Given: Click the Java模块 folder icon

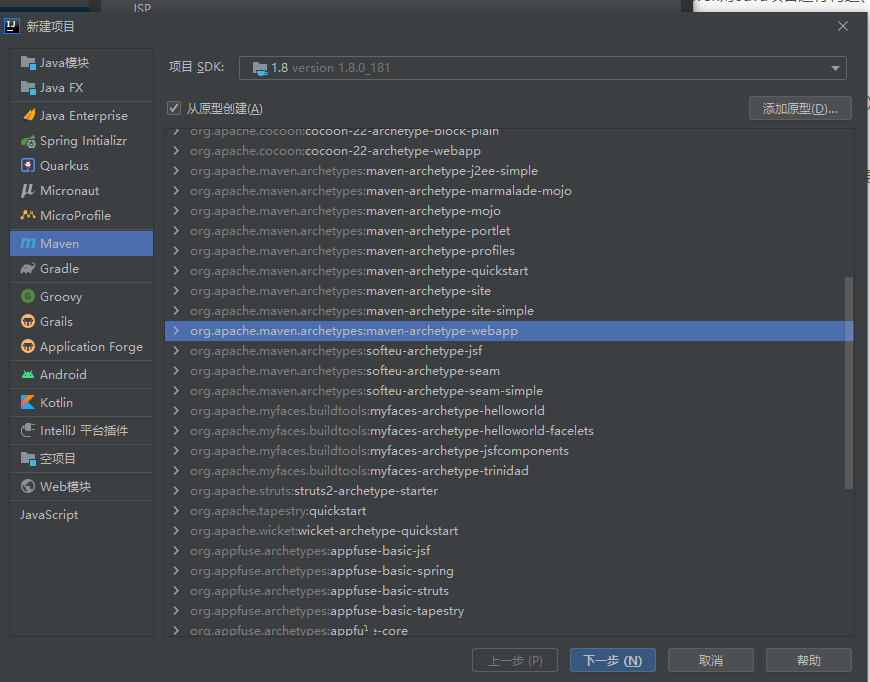Looking at the screenshot, I should click(28, 62).
